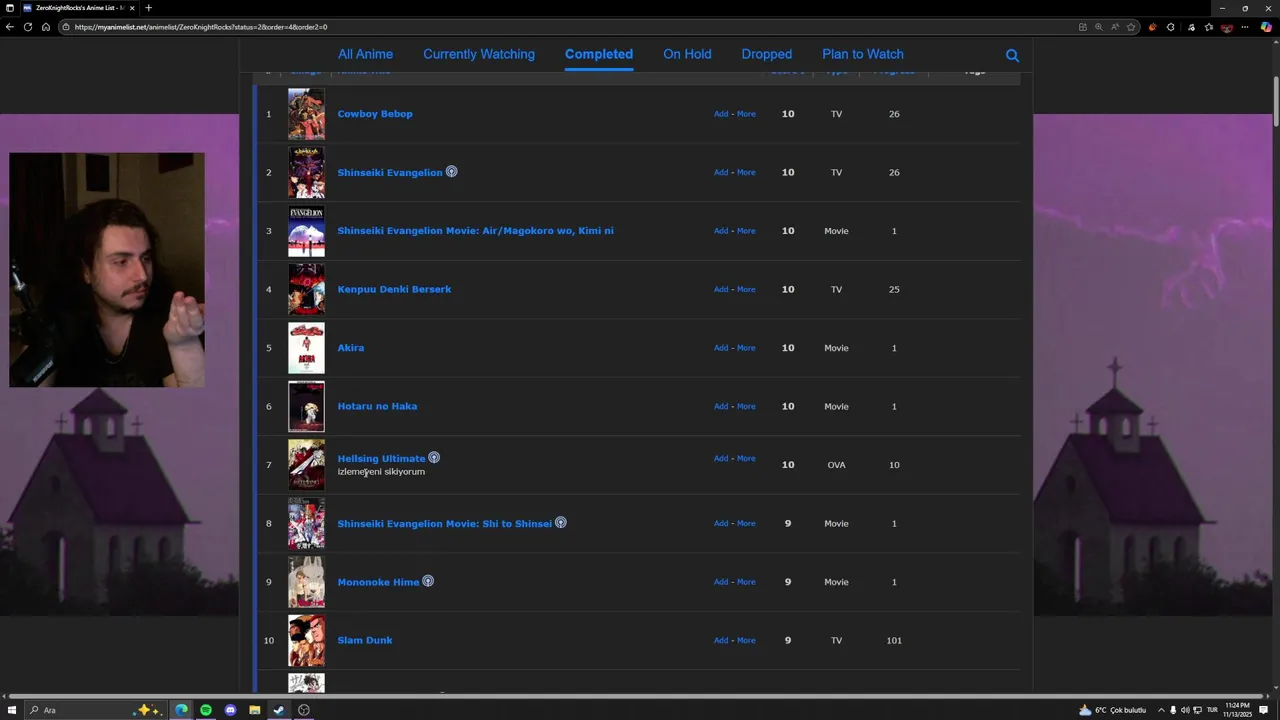
Task: Open Shinseiki Evangelion Movie: Air/Magokoro wo, Kimi ni
Action: point(475,231)
